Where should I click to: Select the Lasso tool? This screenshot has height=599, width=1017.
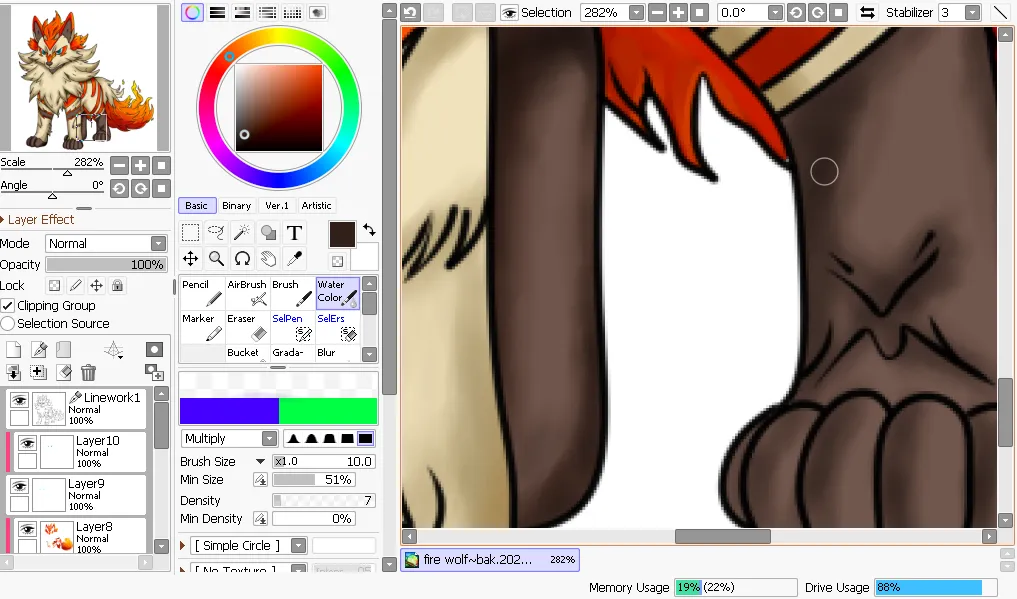click(x=216, y=232)
